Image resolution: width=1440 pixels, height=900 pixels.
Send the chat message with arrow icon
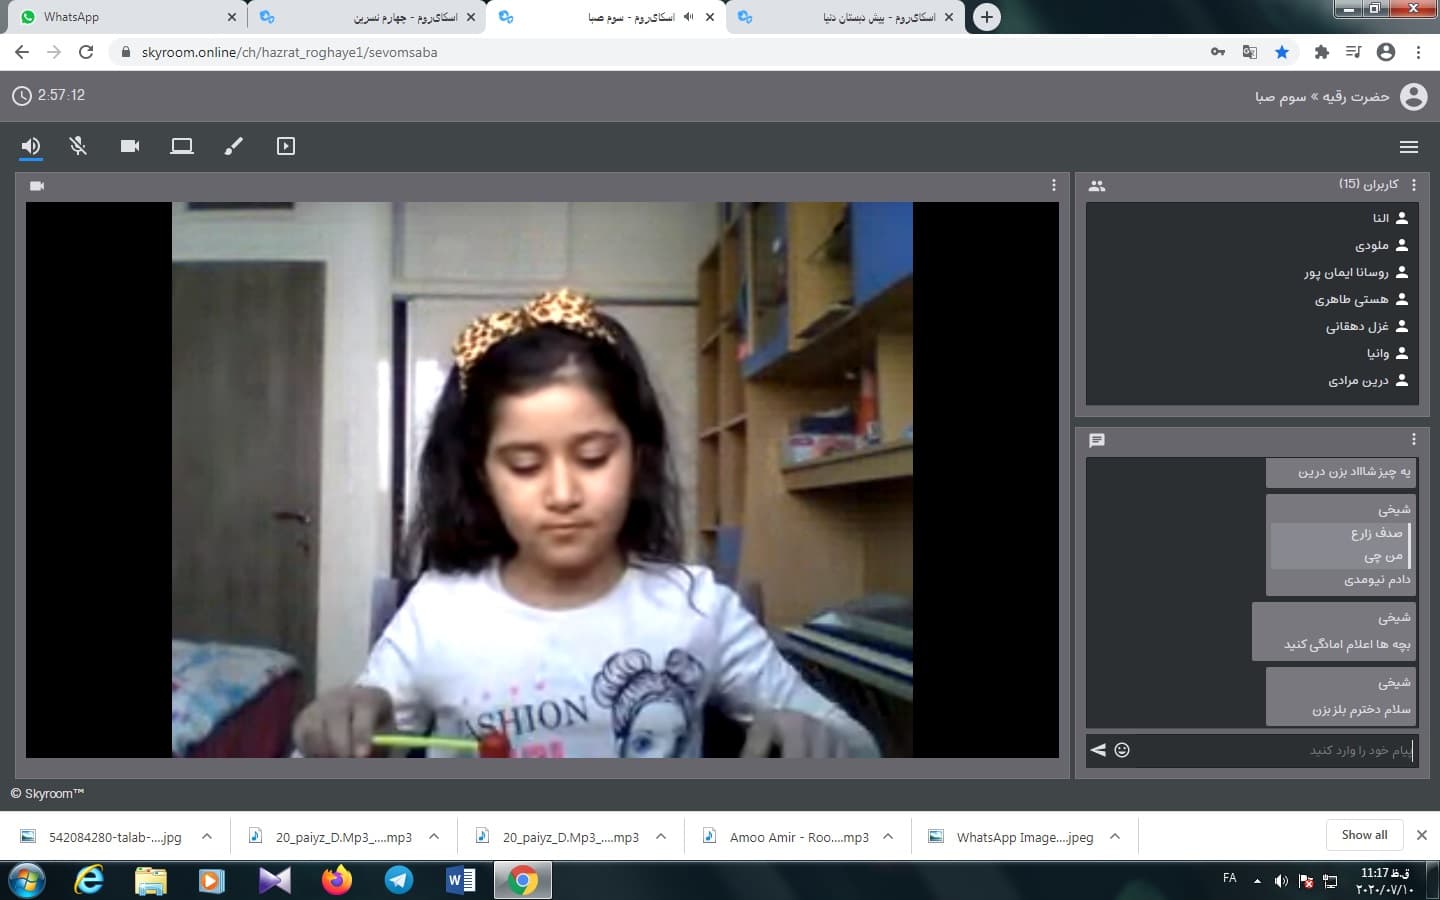(1098, 750)
